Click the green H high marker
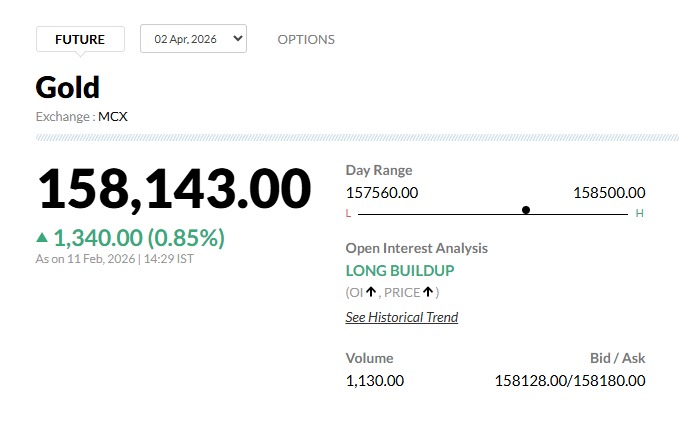This screenshot has height=431, width=679. tap(639, 213)
